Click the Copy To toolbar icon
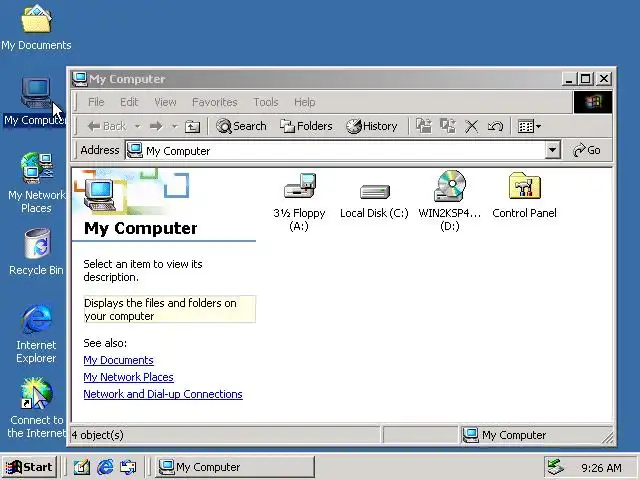This screenshot has height=480, width=640. tap(448, 126)
